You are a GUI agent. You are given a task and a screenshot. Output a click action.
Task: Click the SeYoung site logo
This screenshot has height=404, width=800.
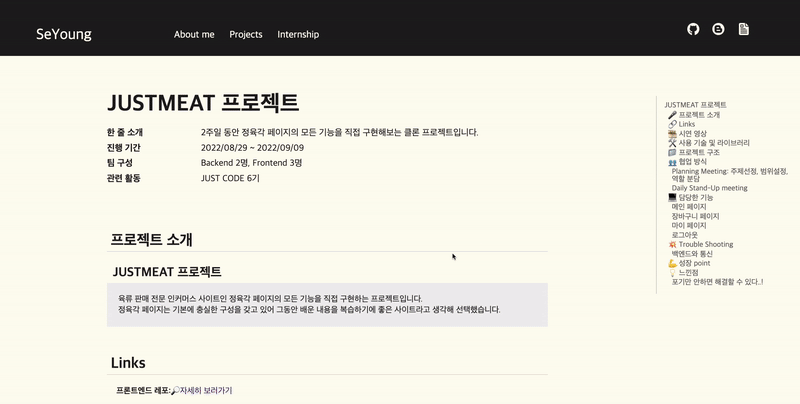[64, 34]
